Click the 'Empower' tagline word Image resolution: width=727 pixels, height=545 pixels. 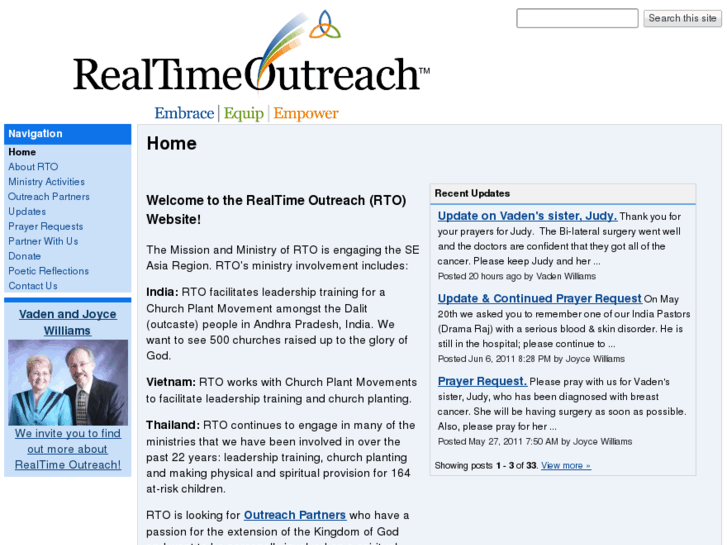coord(306,114)
